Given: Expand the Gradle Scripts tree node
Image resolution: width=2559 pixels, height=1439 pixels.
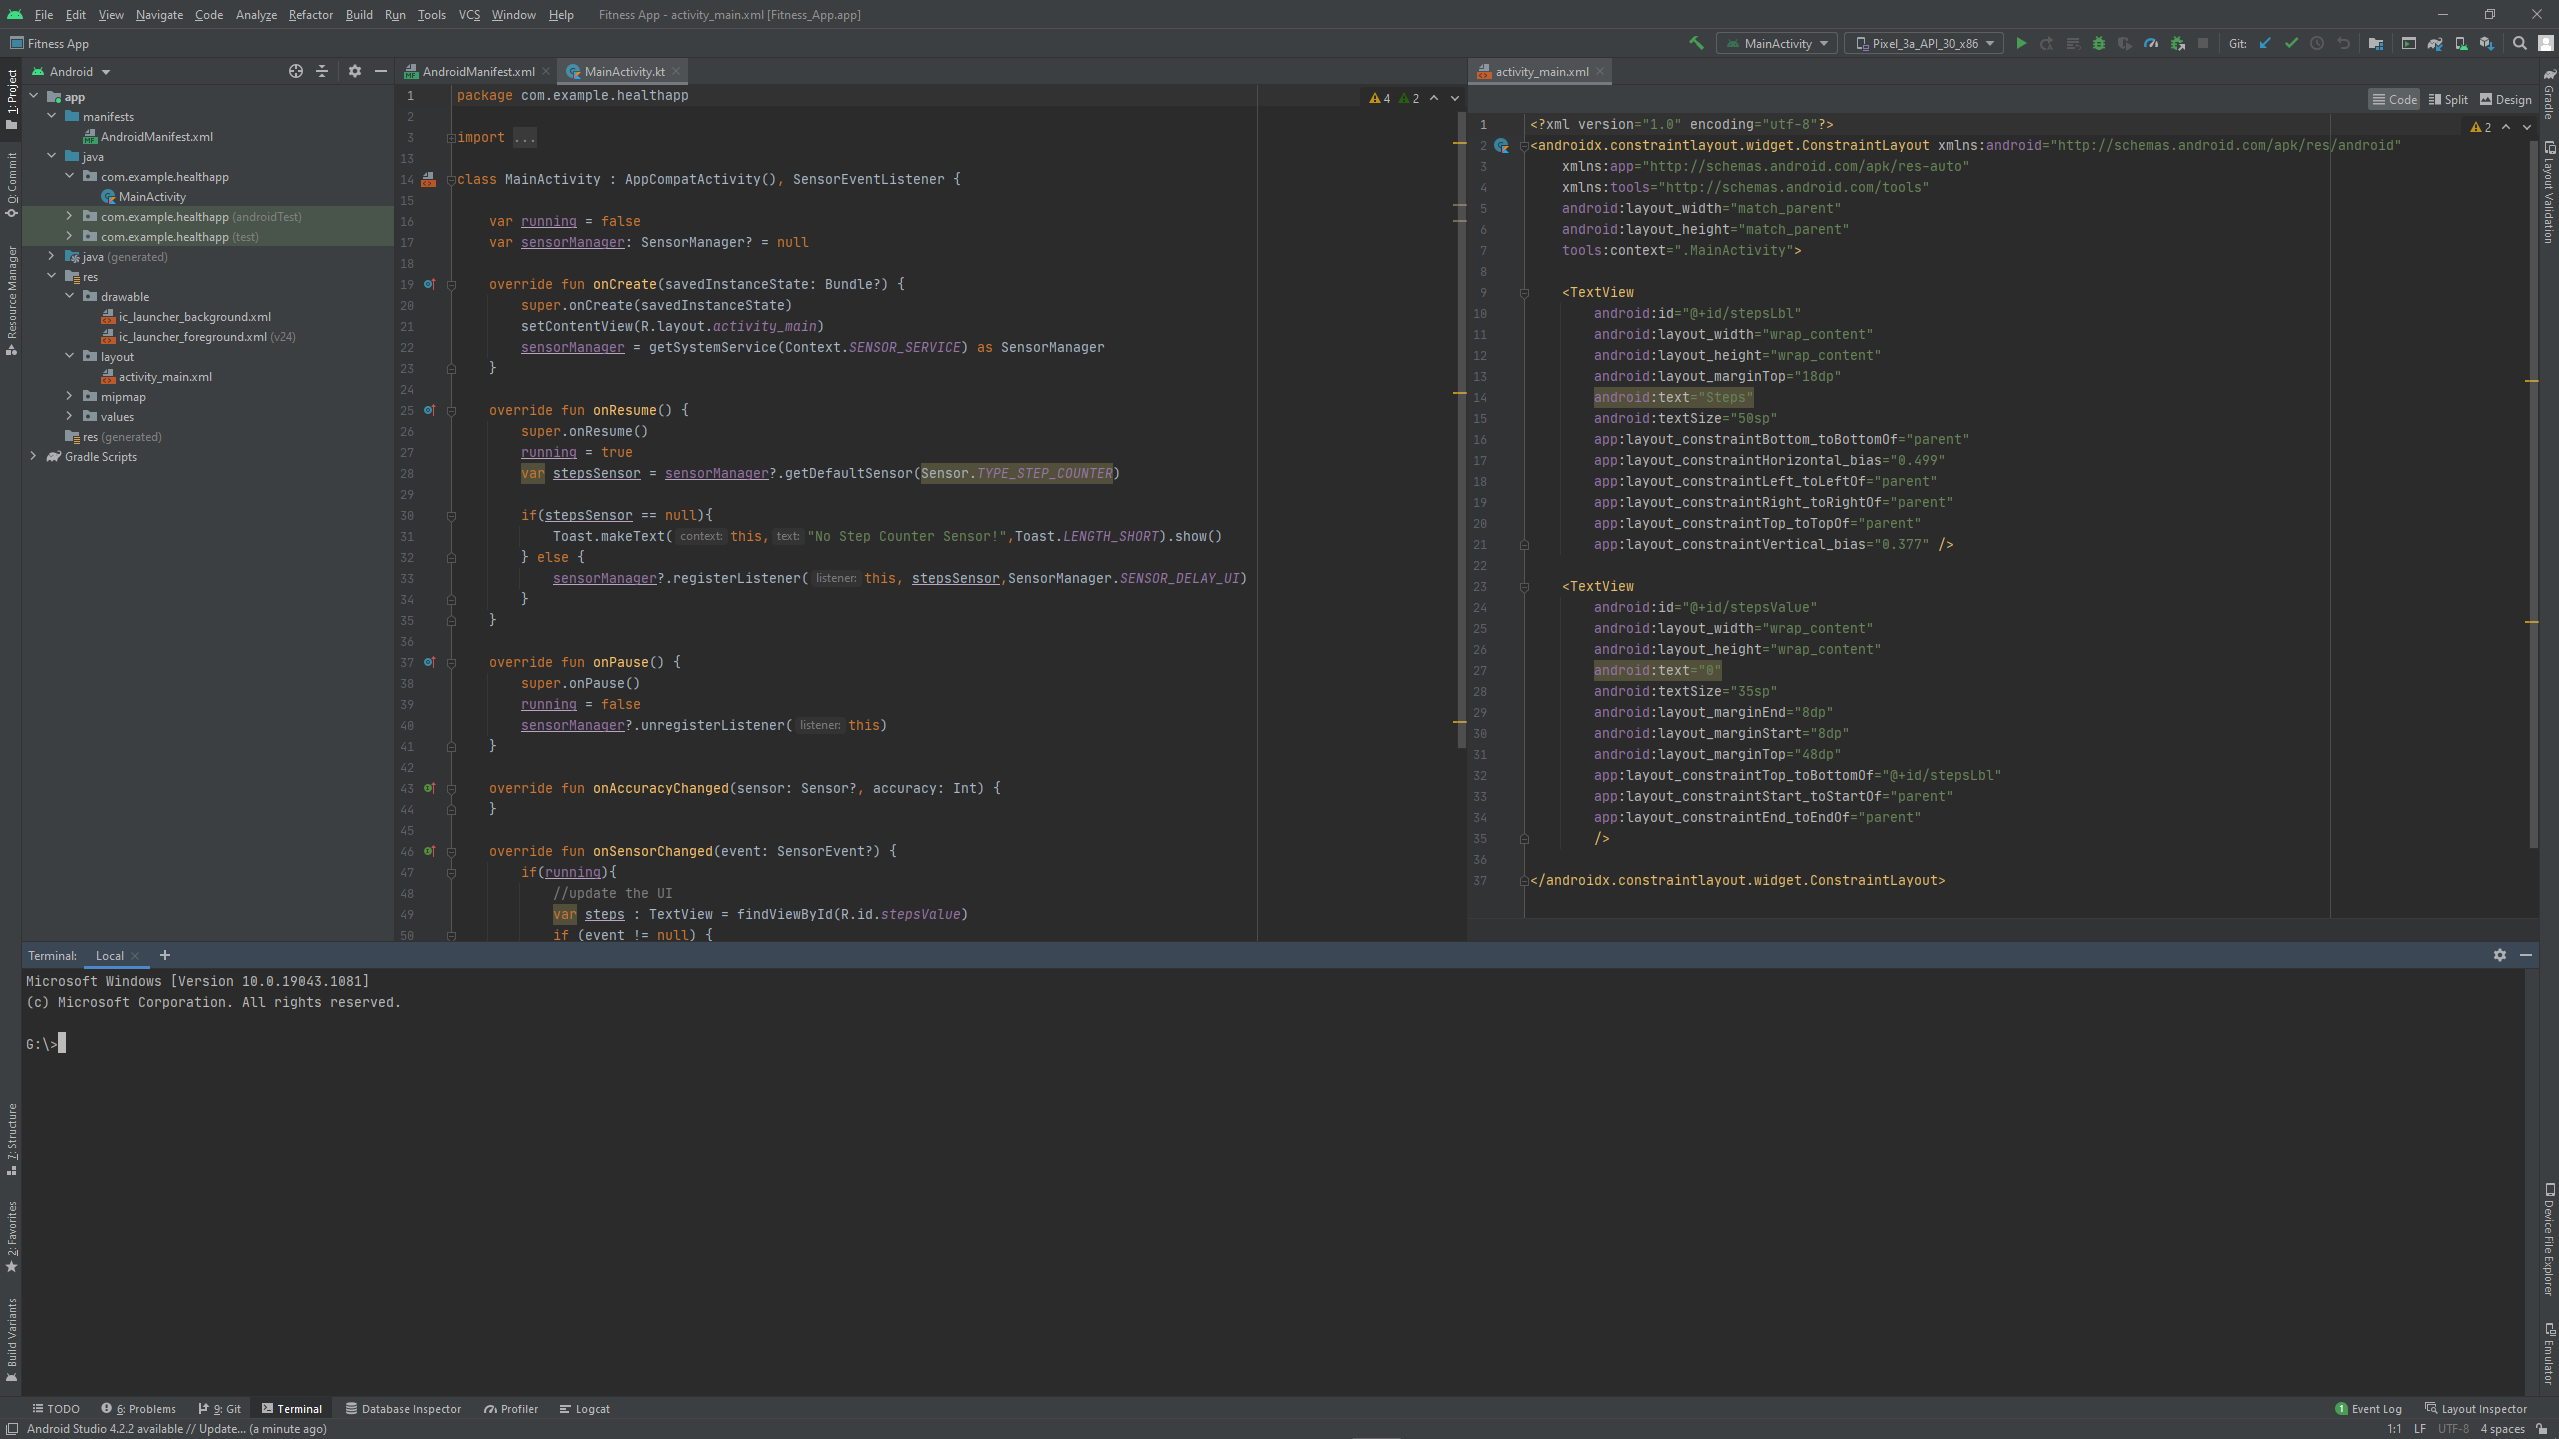Looking at the screenshot, I should tap(33, 456).
